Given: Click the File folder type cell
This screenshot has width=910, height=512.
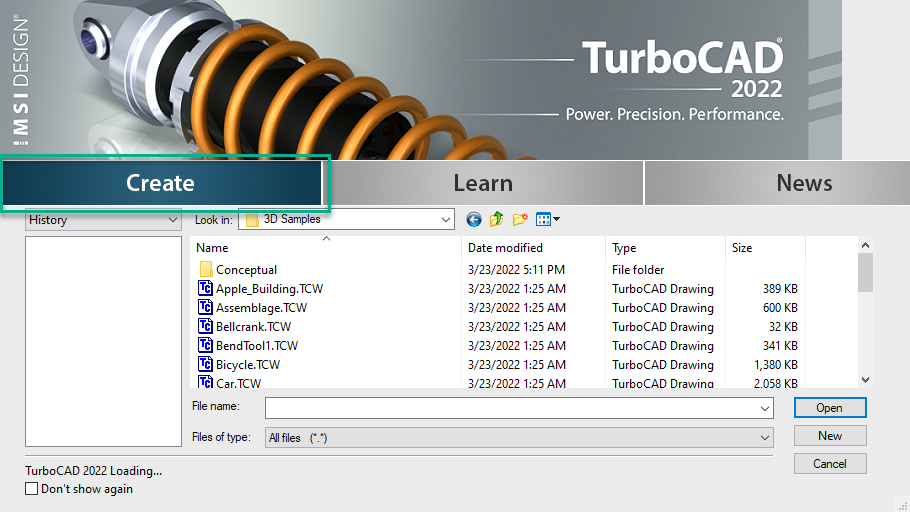Looking at the screenshot, I should (x=638, y=269).
